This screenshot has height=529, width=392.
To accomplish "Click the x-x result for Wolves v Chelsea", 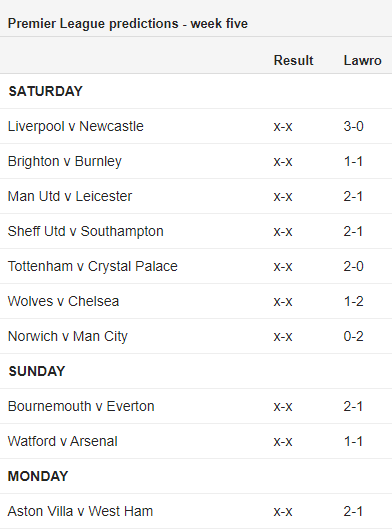I will tap(283, 301).
